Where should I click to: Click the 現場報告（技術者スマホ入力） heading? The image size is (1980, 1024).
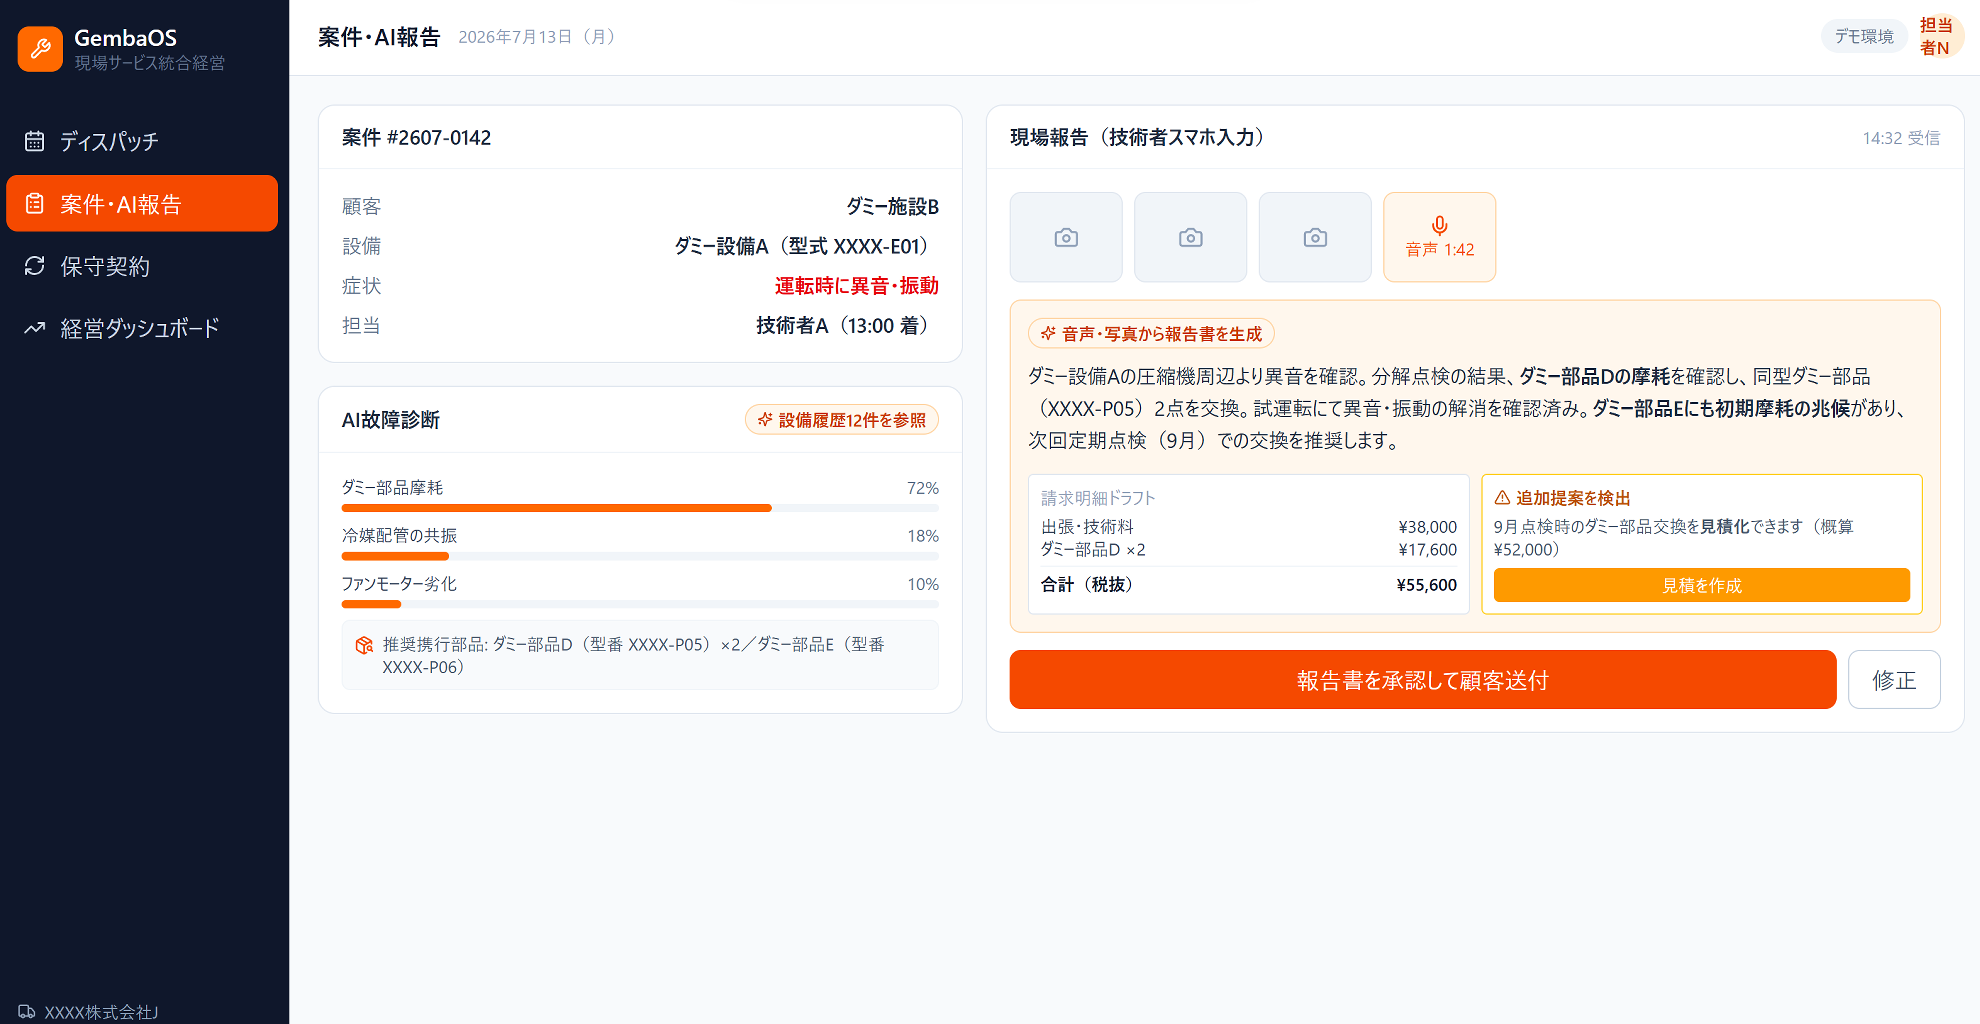pos(1142,138)
